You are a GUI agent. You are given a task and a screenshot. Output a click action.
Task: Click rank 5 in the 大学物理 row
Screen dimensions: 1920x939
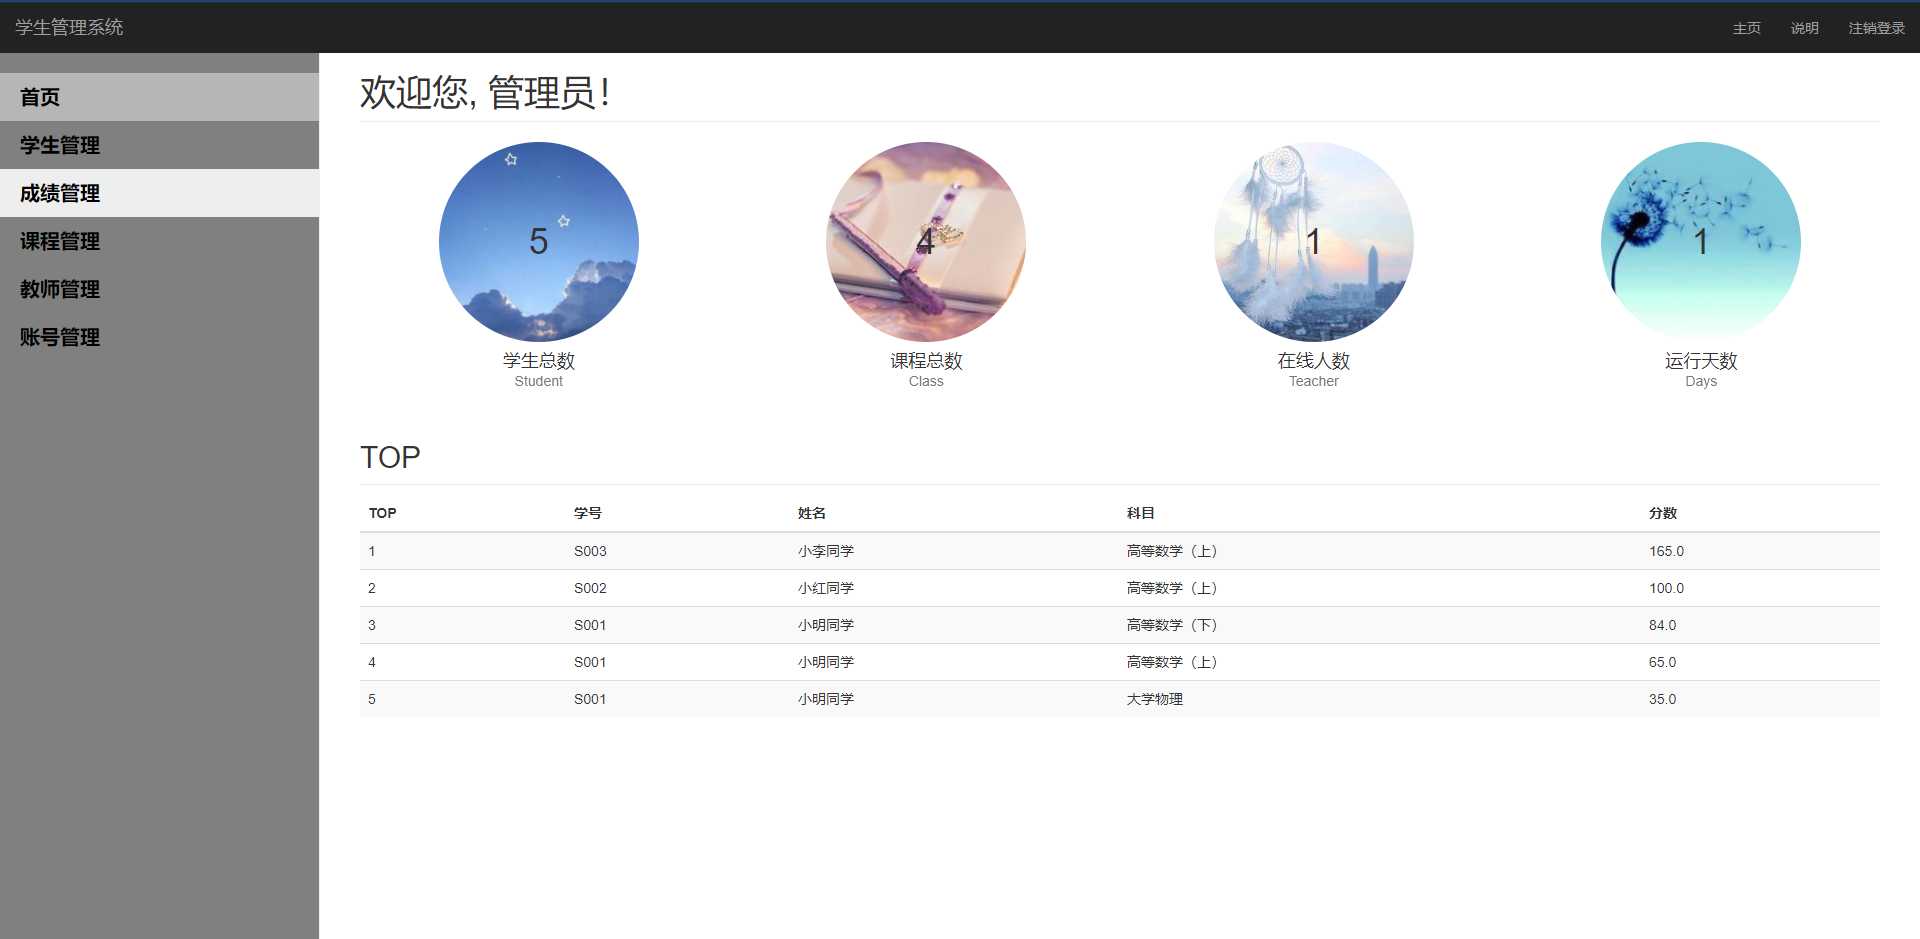[x=372, y=699]
